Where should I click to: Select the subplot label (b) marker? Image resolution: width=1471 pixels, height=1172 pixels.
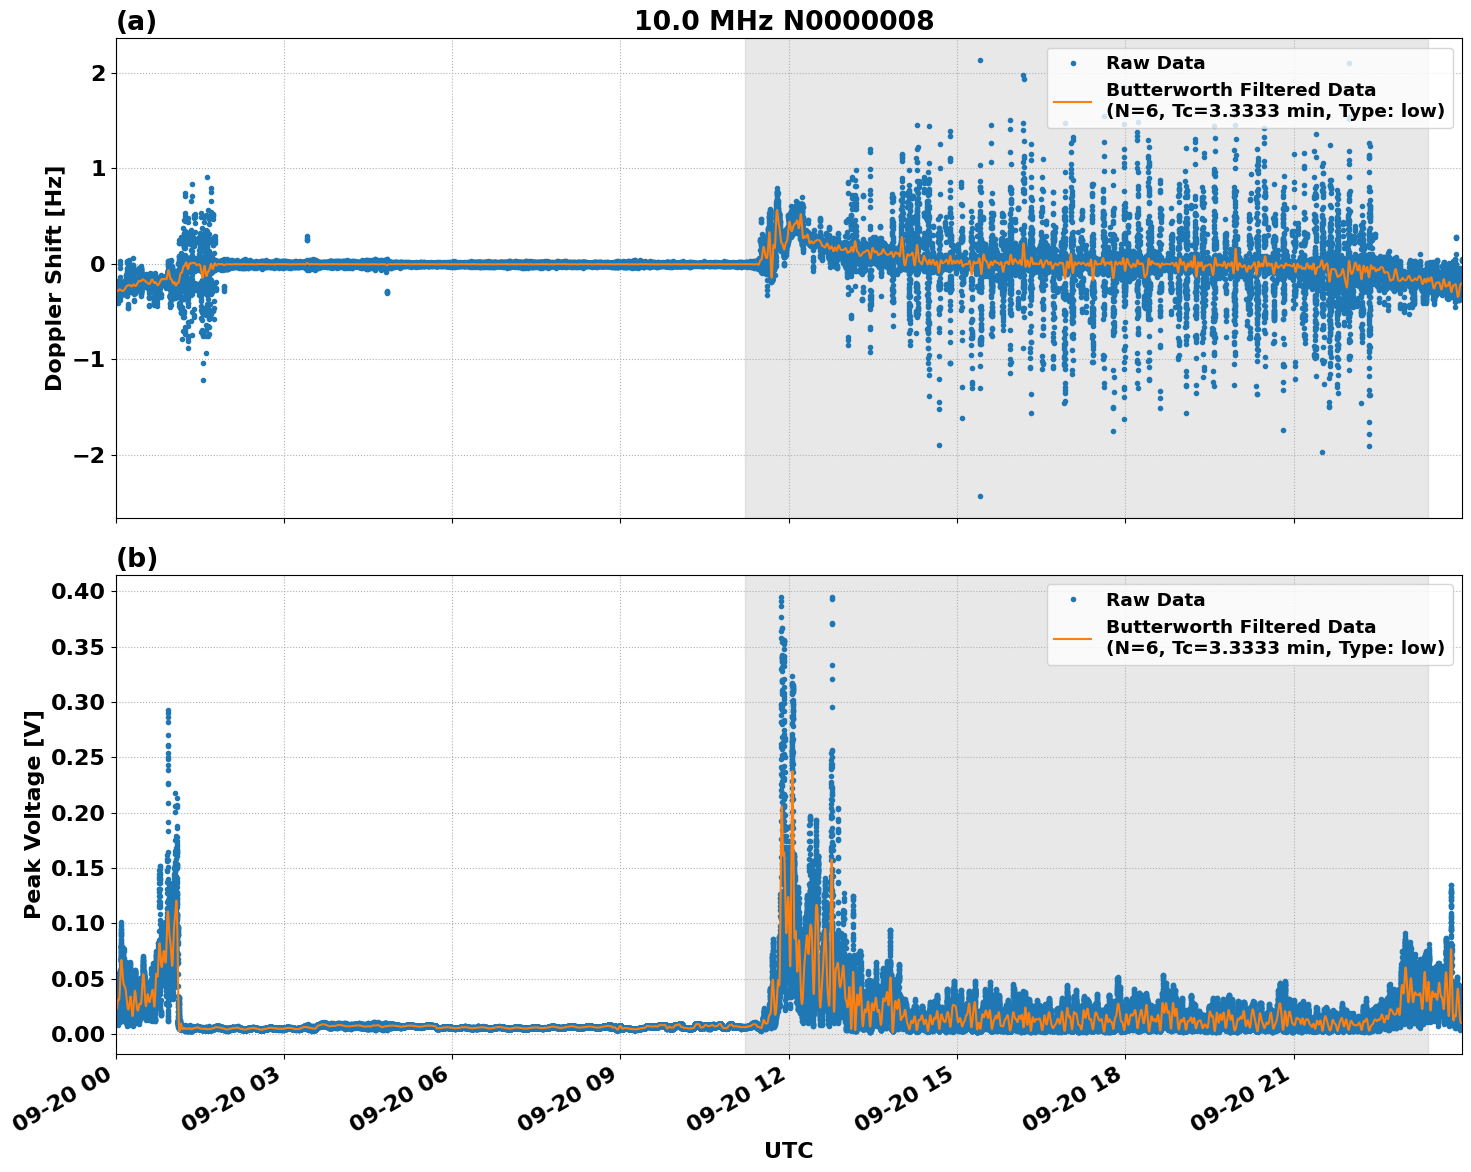(x=138, y=557)
